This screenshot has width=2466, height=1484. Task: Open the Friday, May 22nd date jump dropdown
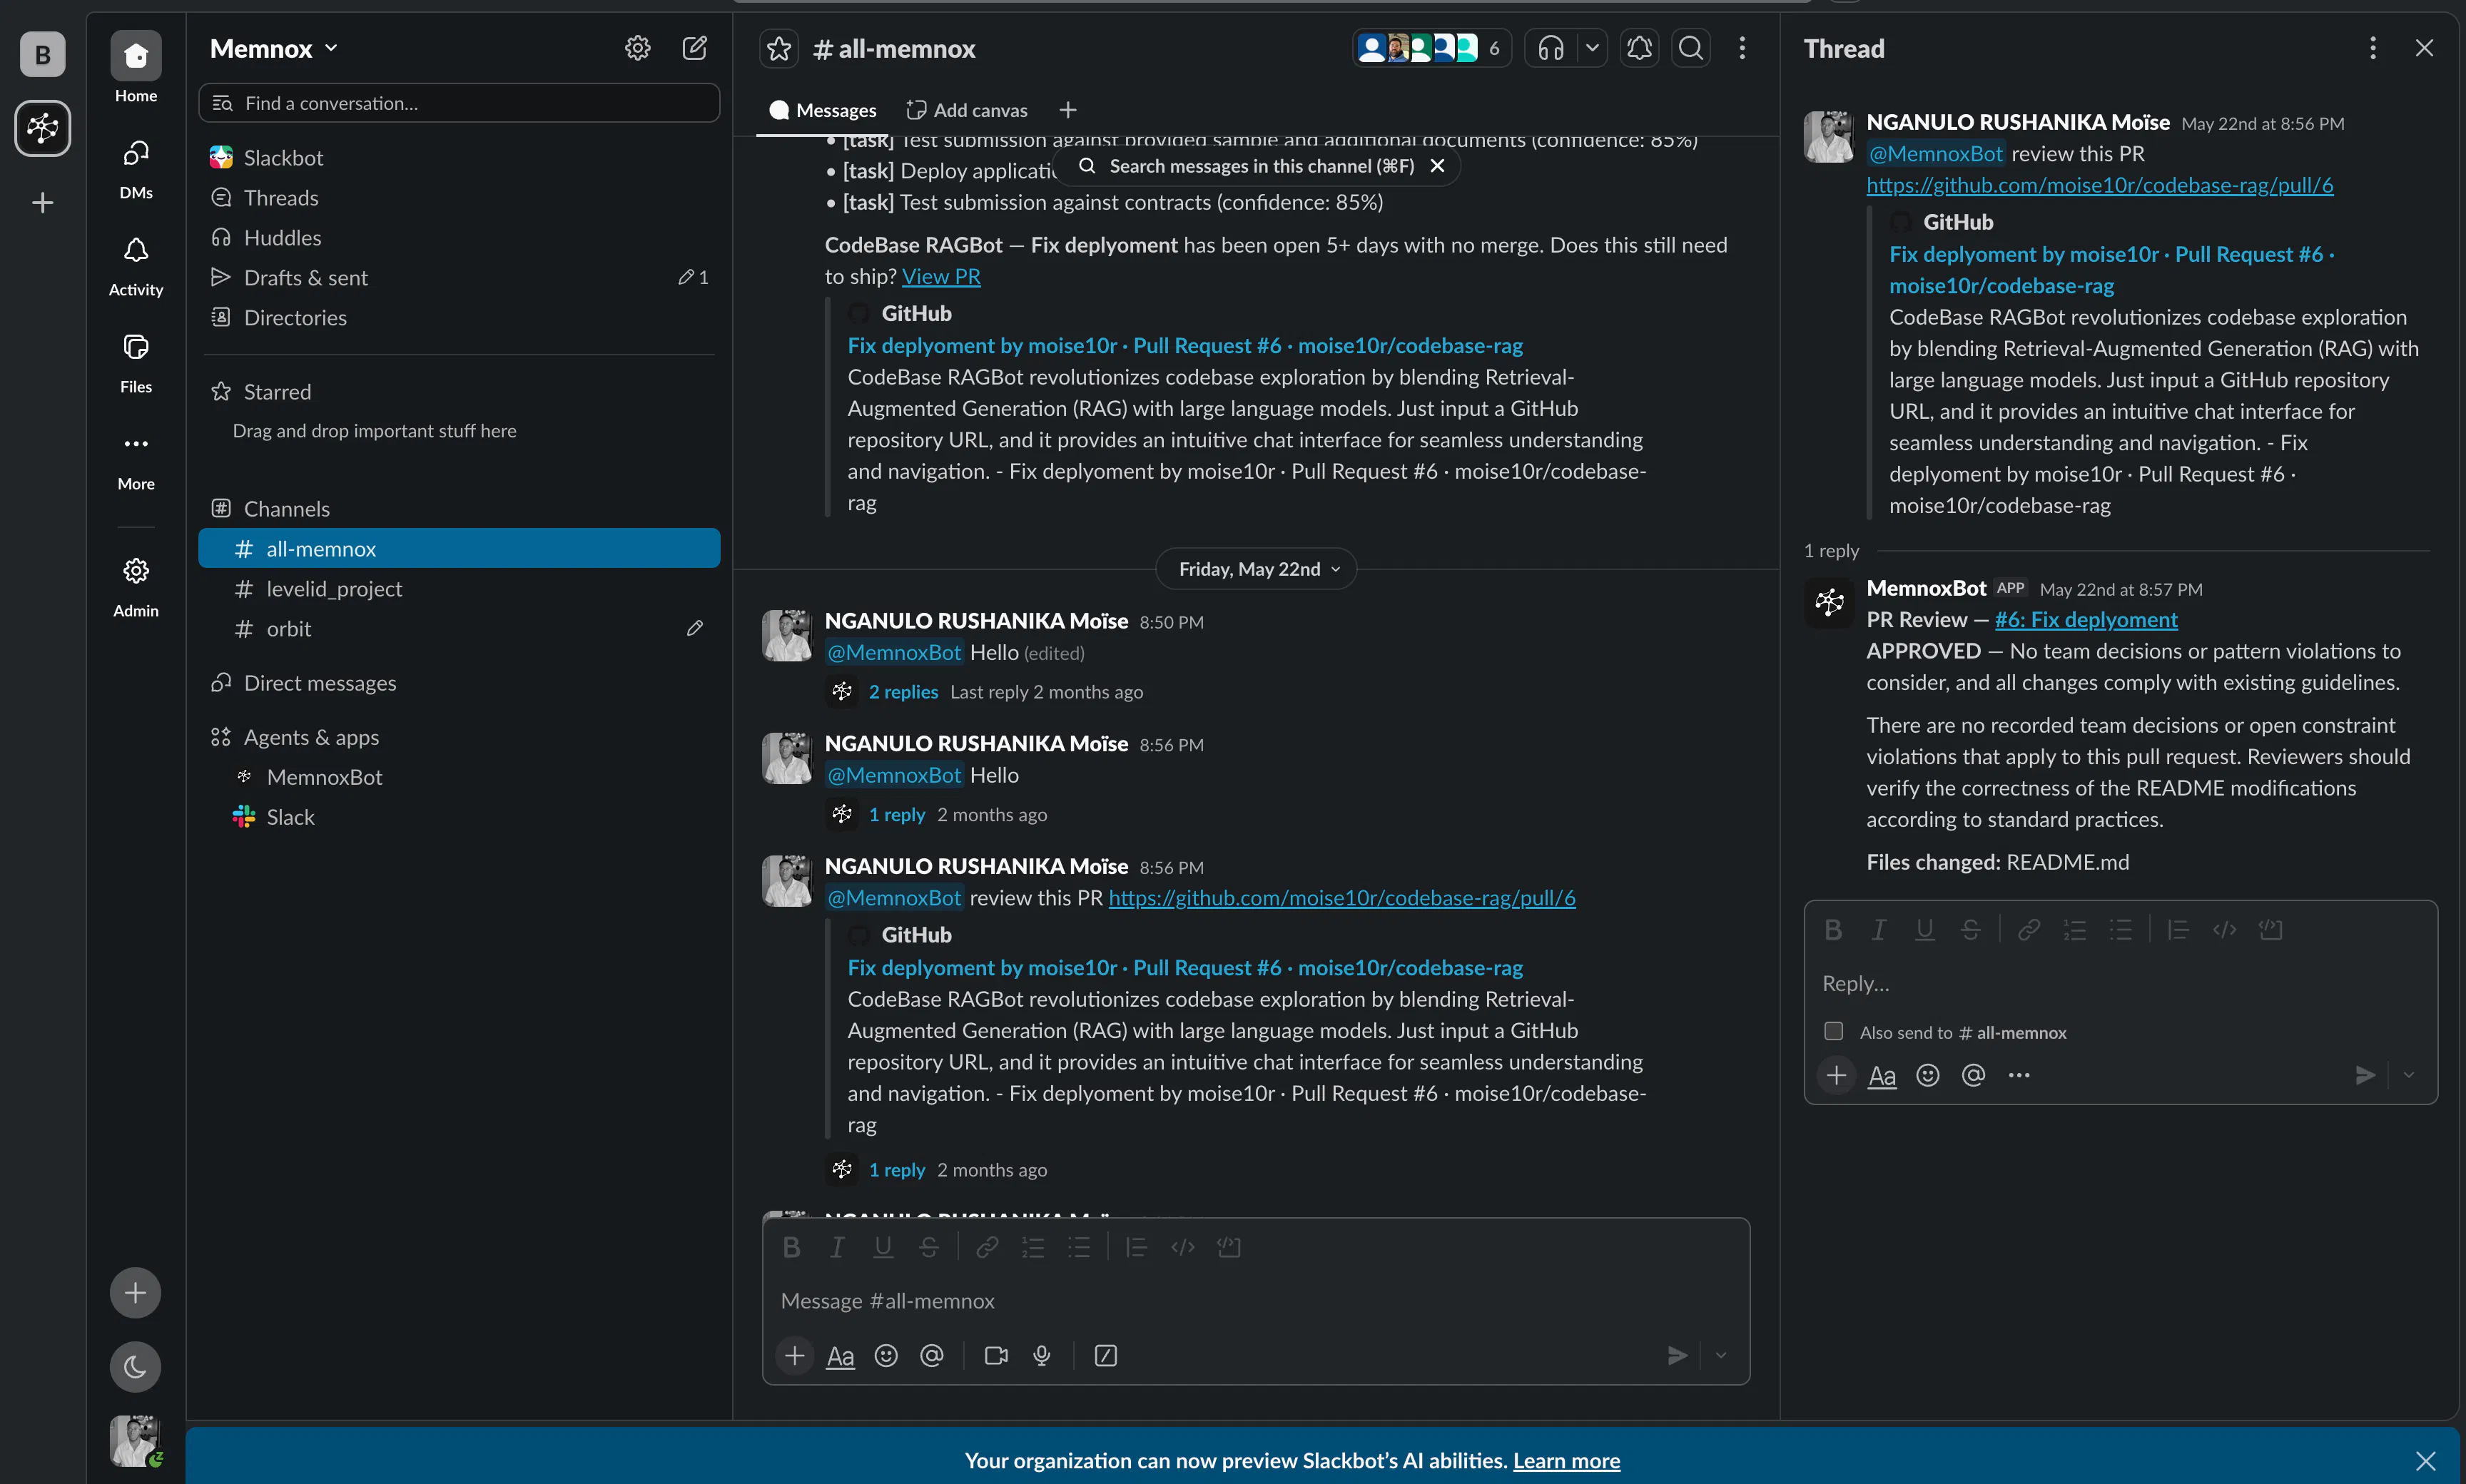pyautogui.click(x=1257, y=569)
